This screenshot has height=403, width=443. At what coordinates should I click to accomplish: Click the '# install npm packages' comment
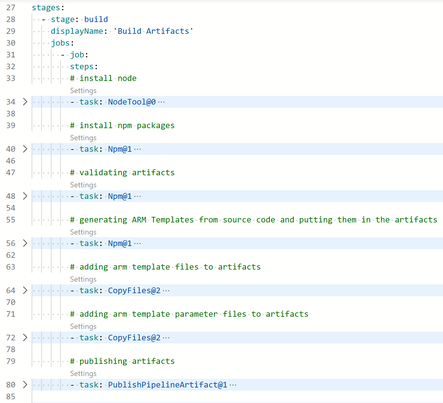point(122,126)
